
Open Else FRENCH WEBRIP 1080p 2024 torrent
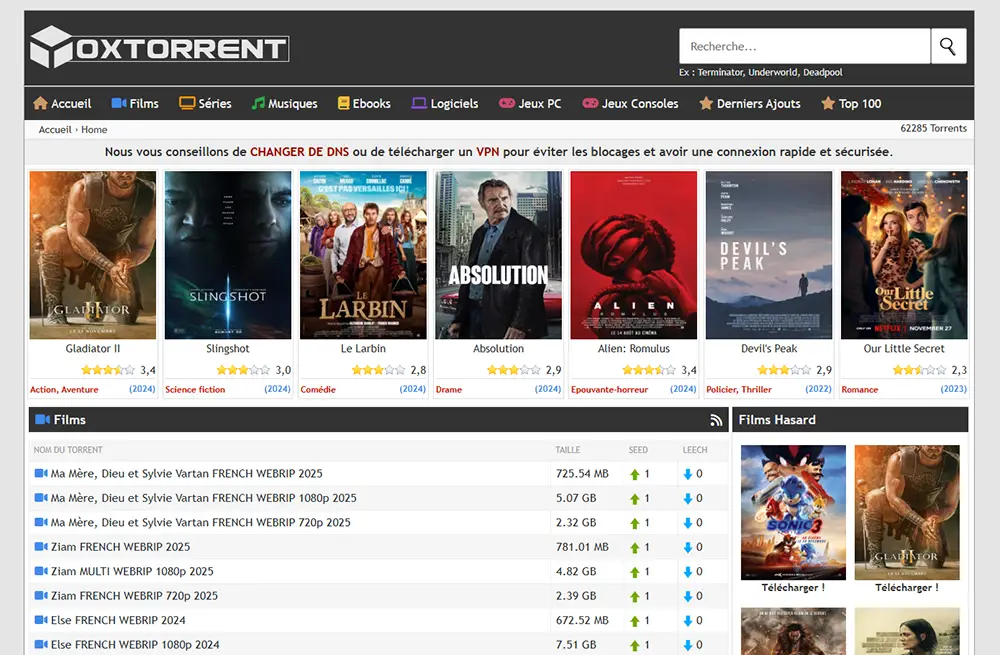[135, 645]
